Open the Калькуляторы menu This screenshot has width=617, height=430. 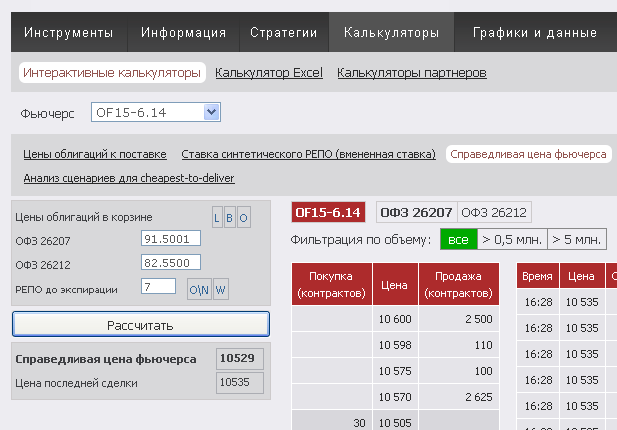pos(392,32)
